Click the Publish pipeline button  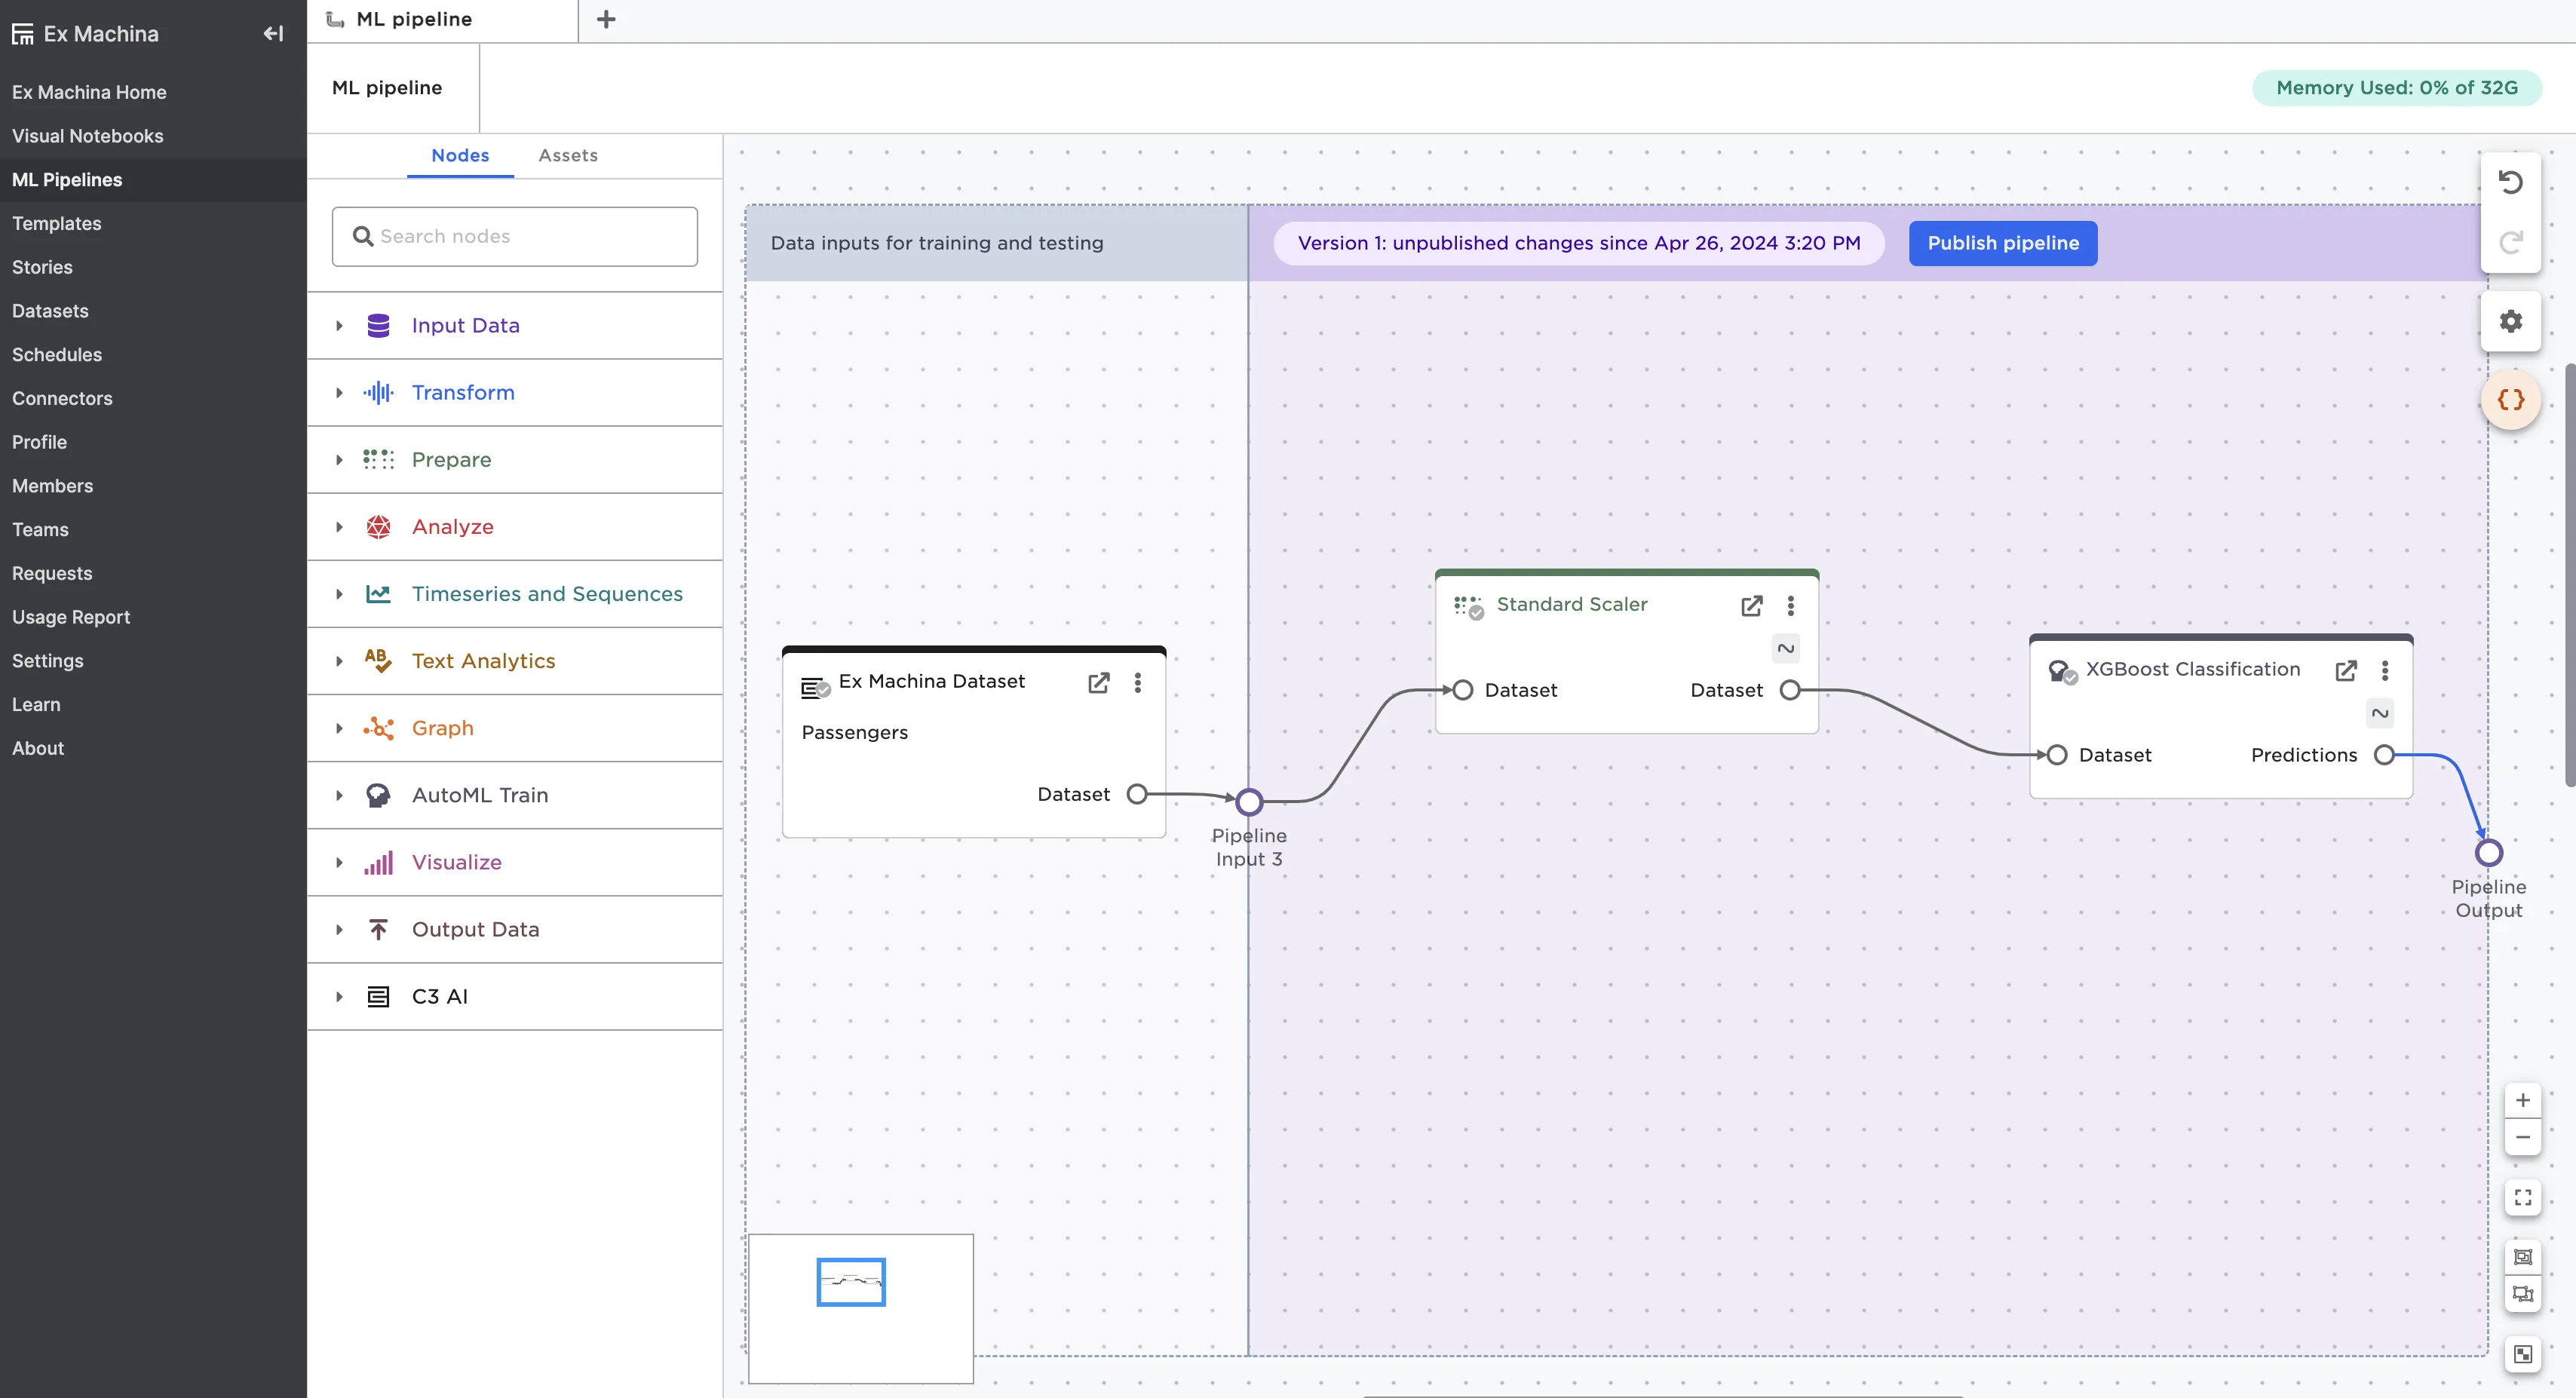pos(2002,243)
